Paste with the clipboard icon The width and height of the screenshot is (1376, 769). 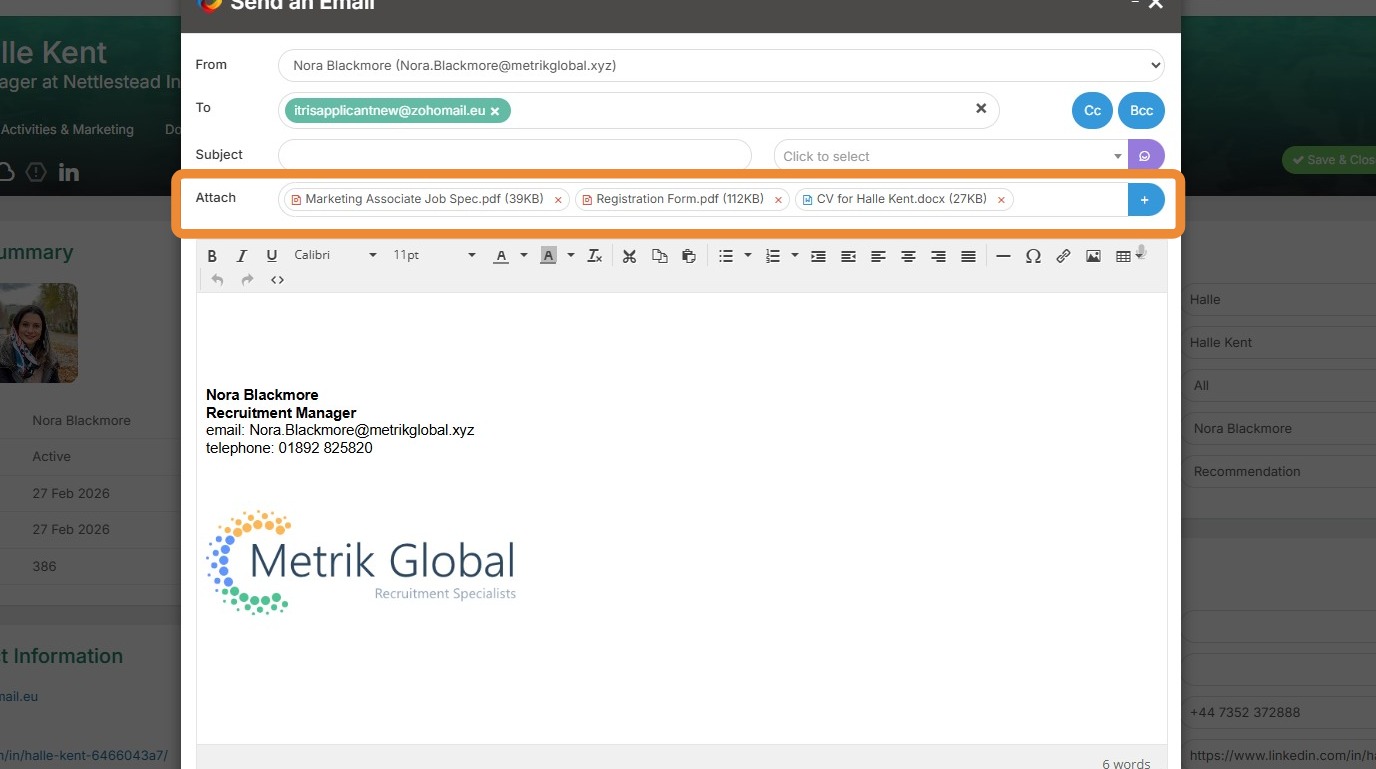[x=688, y=256]
